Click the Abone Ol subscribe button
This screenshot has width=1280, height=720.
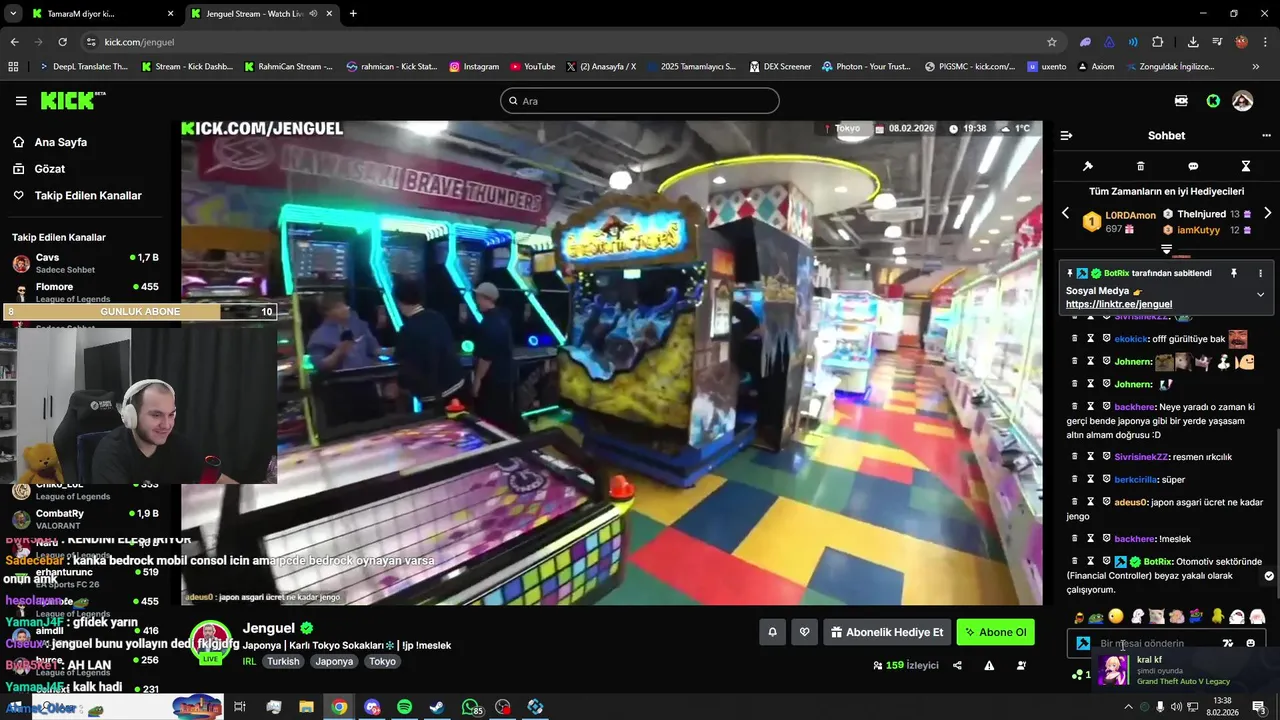(995, 632)
